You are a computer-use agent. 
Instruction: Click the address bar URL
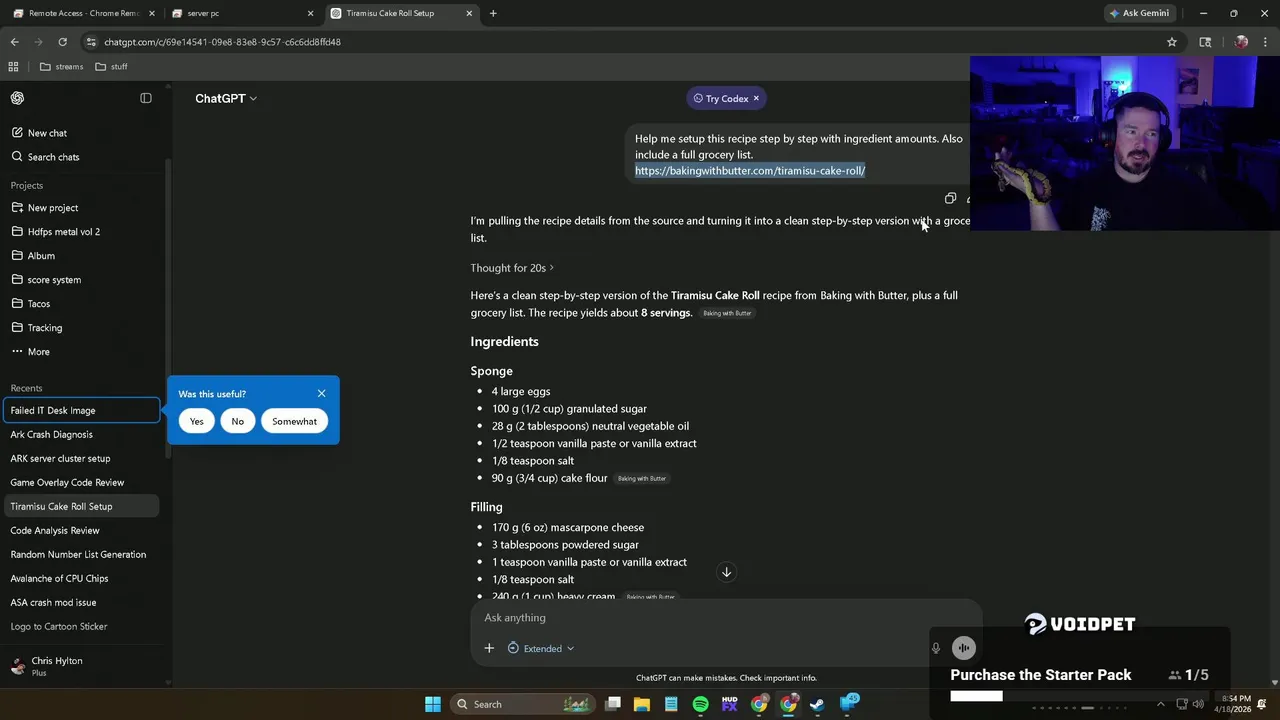223,42
